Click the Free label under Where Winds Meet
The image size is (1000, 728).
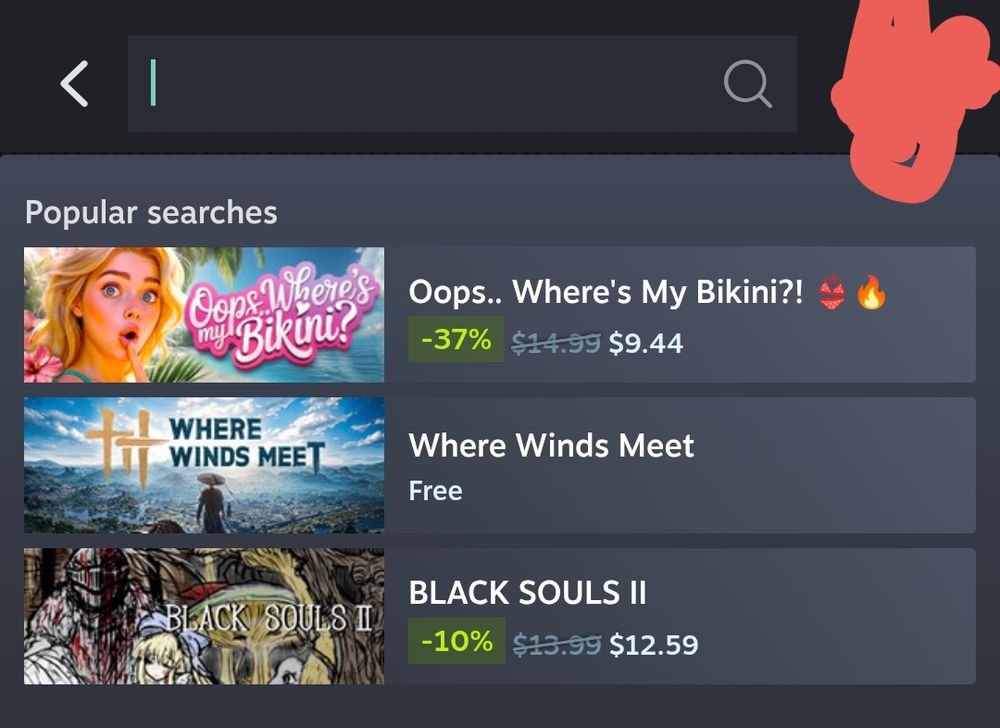[x=436, y=491]
